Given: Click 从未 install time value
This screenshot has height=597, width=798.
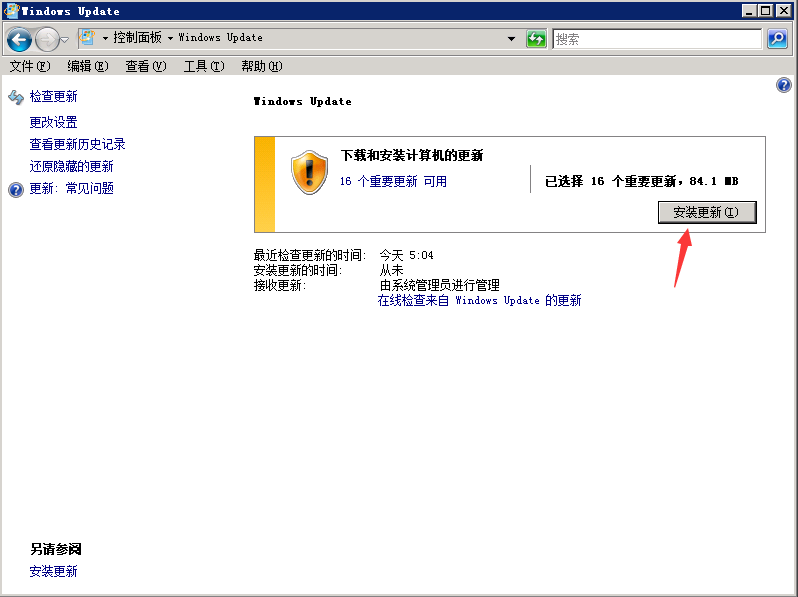Looking at the screenshot, I should pos(391,270).
